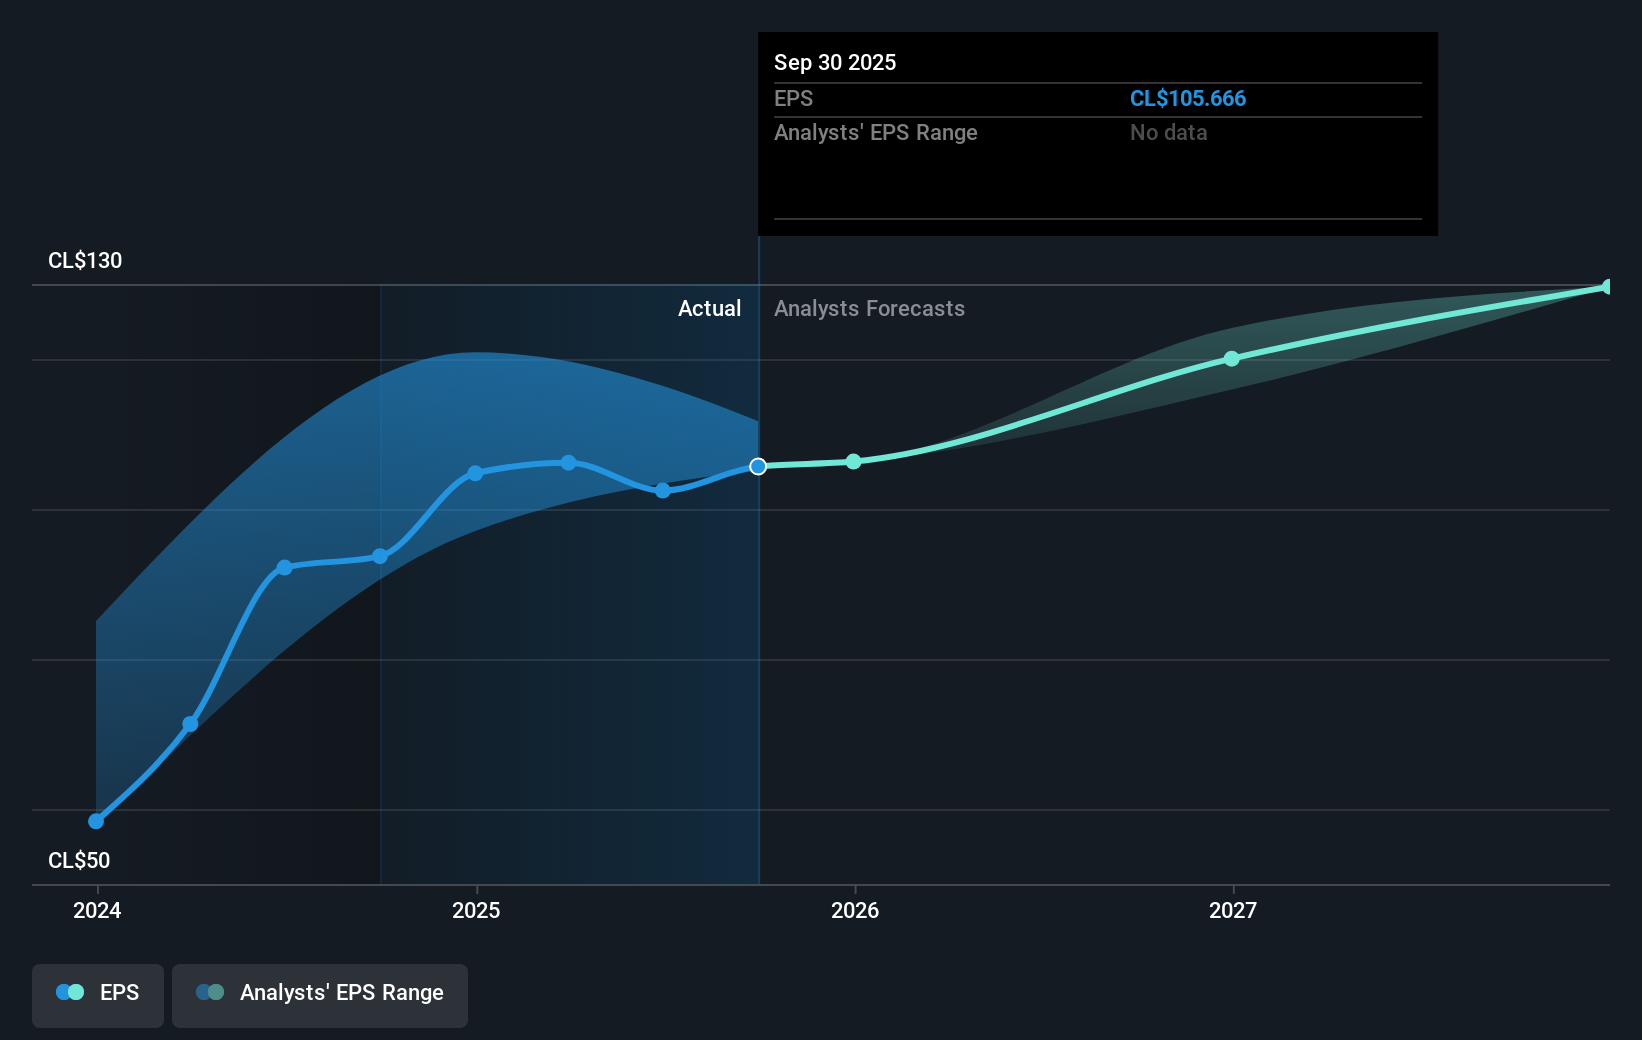The height and width of the screenshot is (1040, 1642).
Task: Click the first EPS data point near CL$50
Action: point(96,820)
